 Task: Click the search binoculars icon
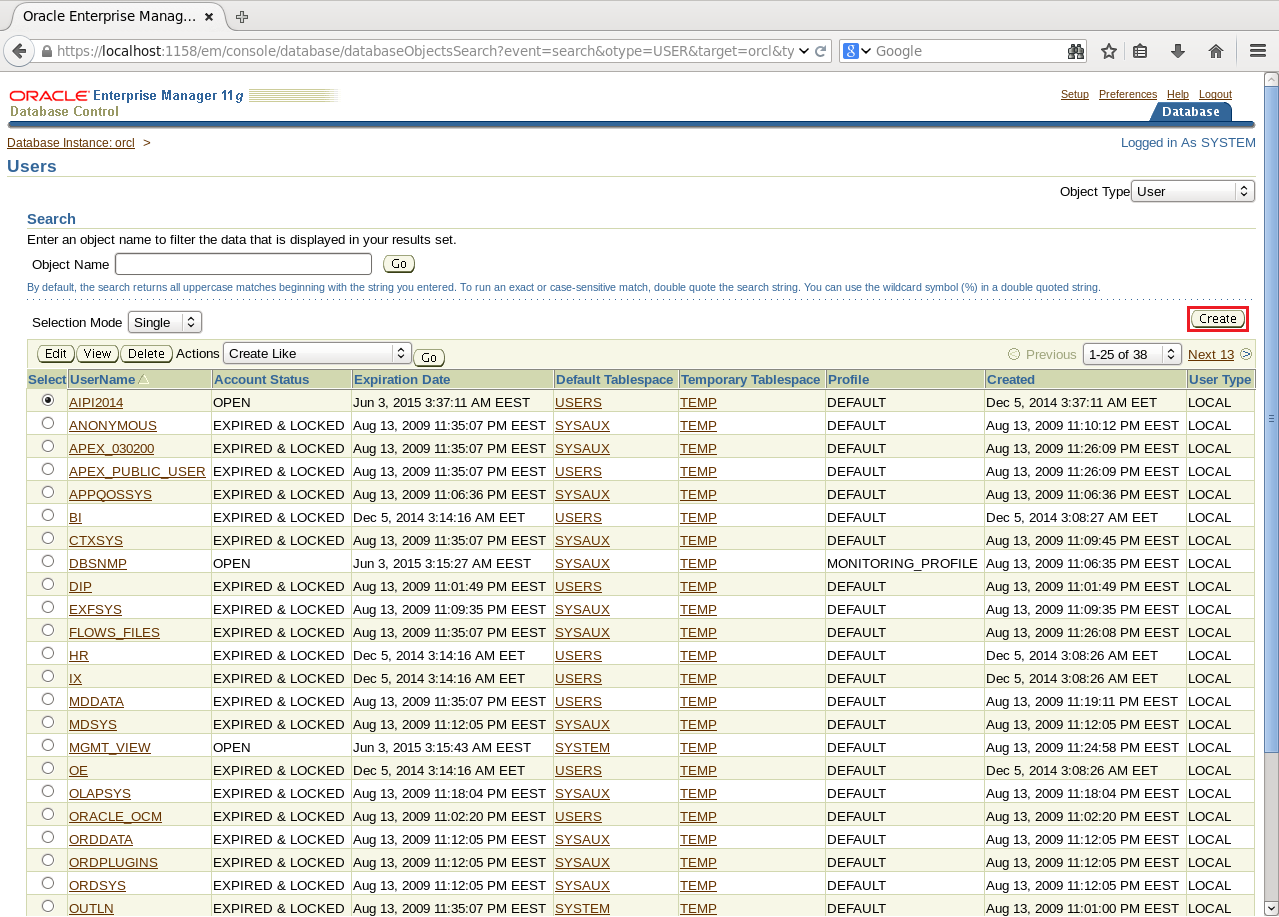pyautogui.click(x=1076, y=51)
